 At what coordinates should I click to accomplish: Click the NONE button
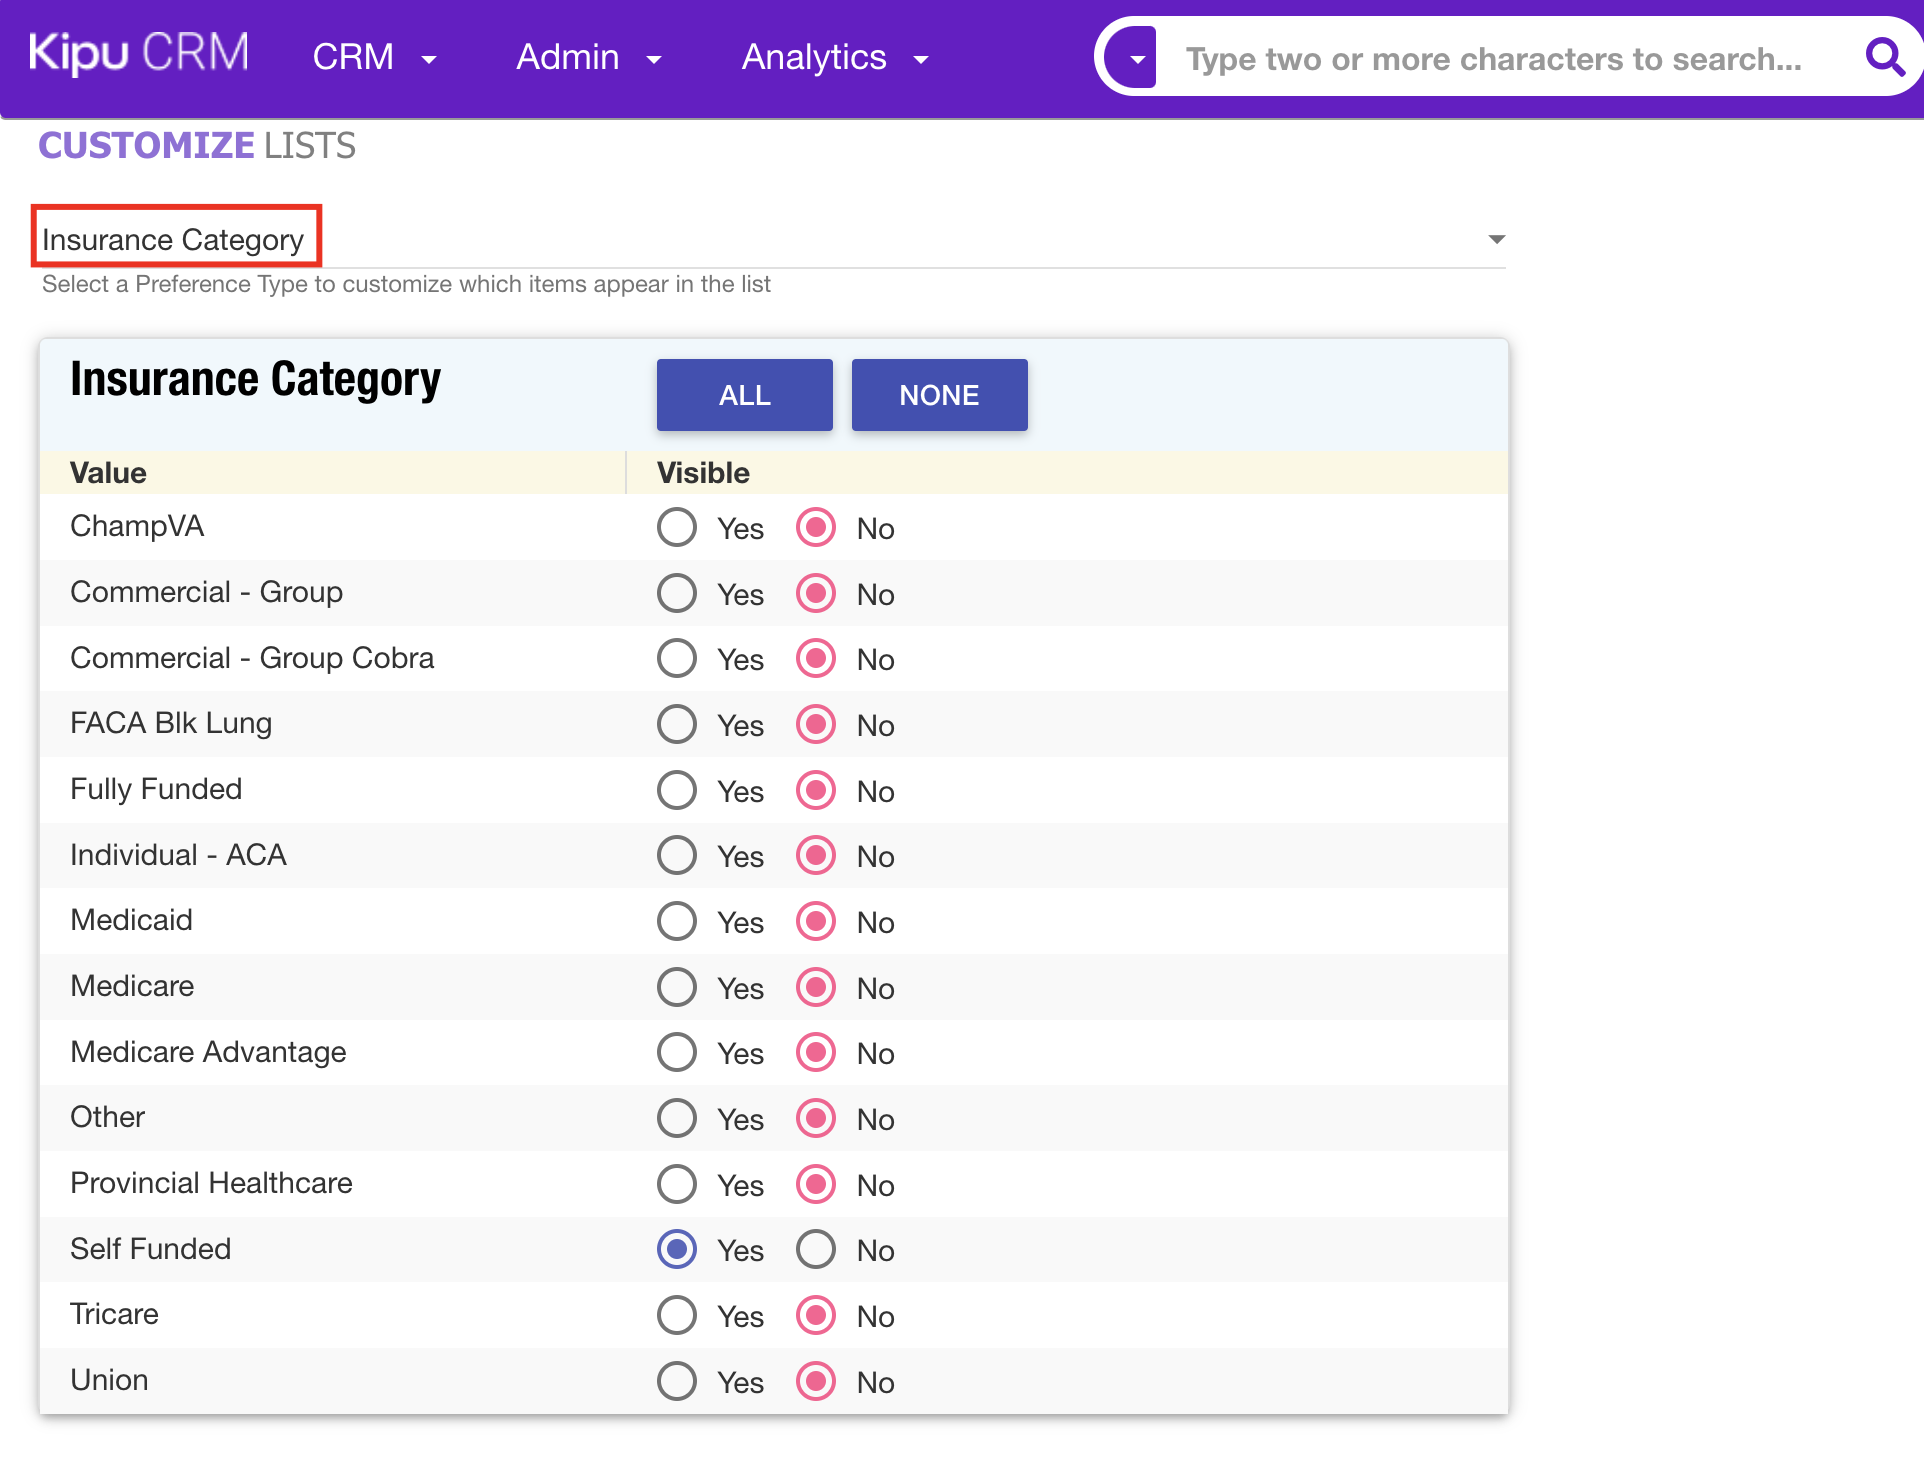pos(938,395)
